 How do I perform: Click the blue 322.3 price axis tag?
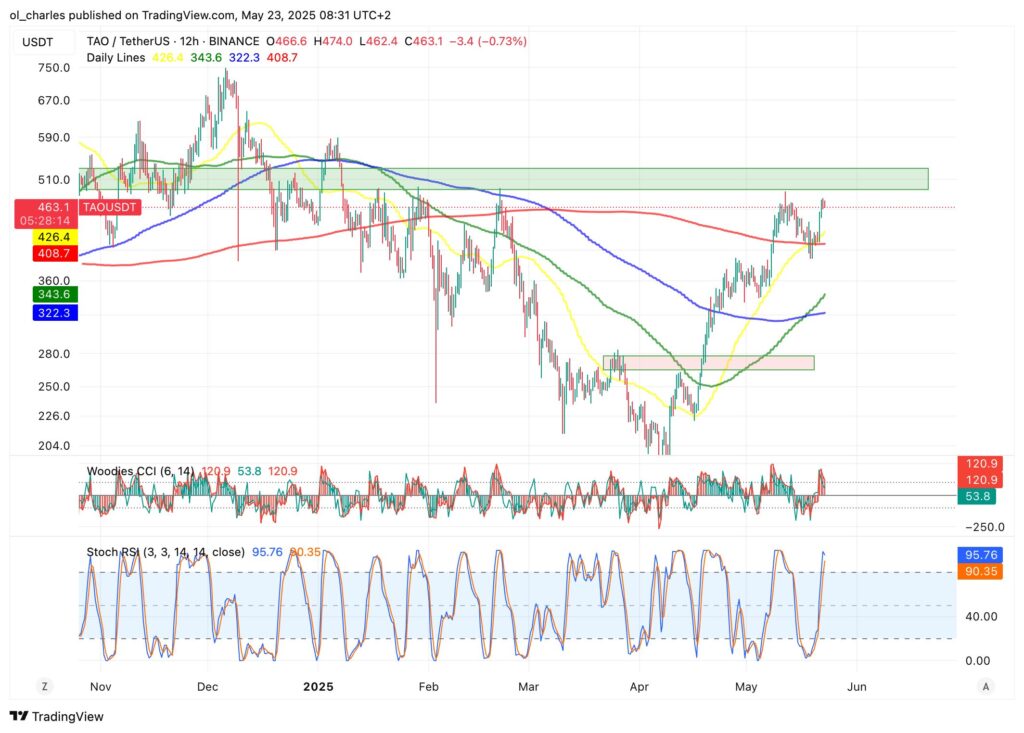52,313
